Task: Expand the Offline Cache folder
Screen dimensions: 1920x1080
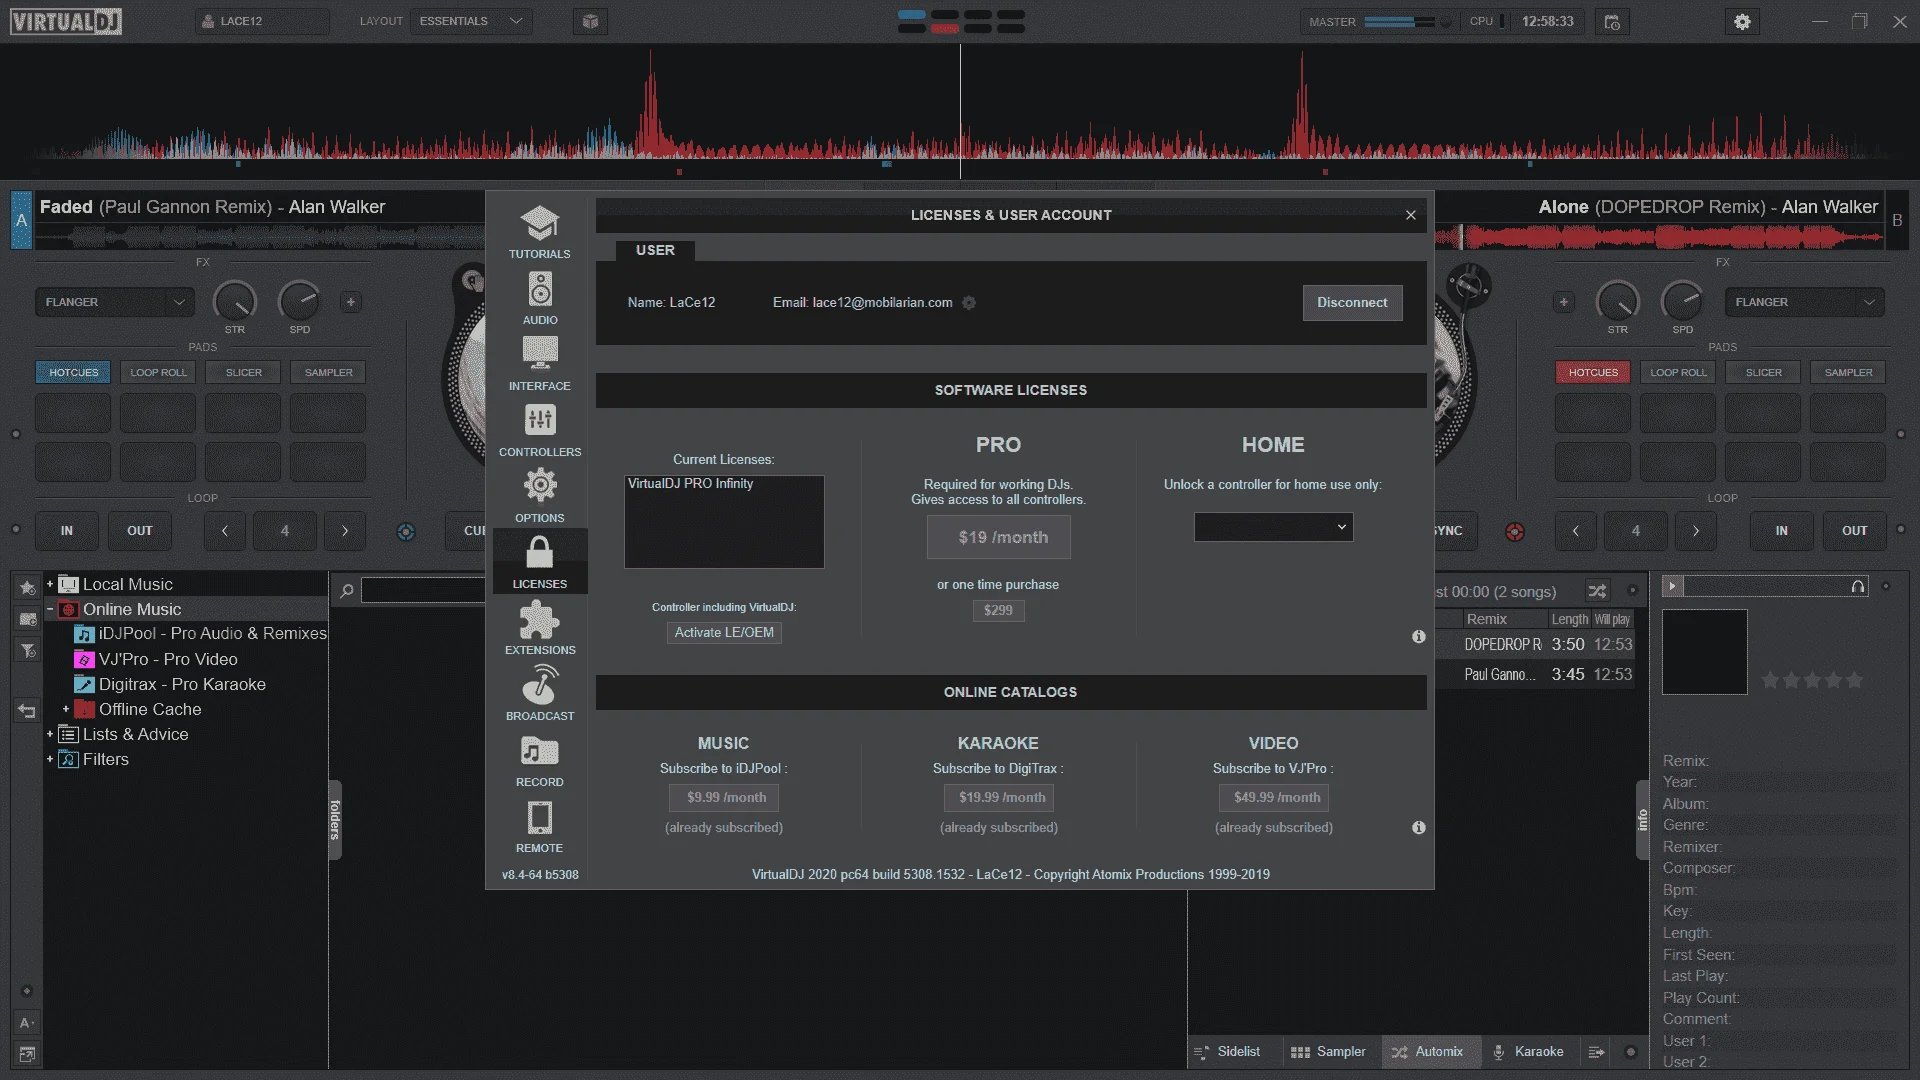Action: coord(66,709)
